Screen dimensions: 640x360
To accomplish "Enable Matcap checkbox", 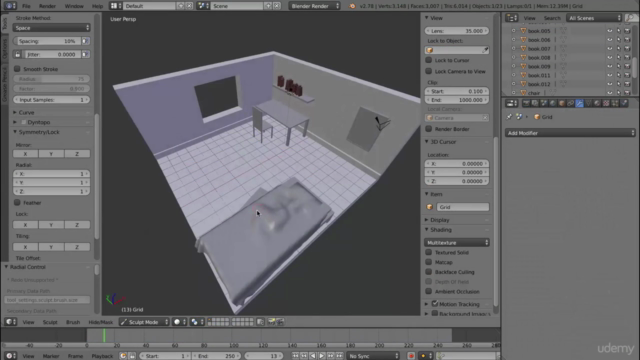I will click(x=429, y=262).
